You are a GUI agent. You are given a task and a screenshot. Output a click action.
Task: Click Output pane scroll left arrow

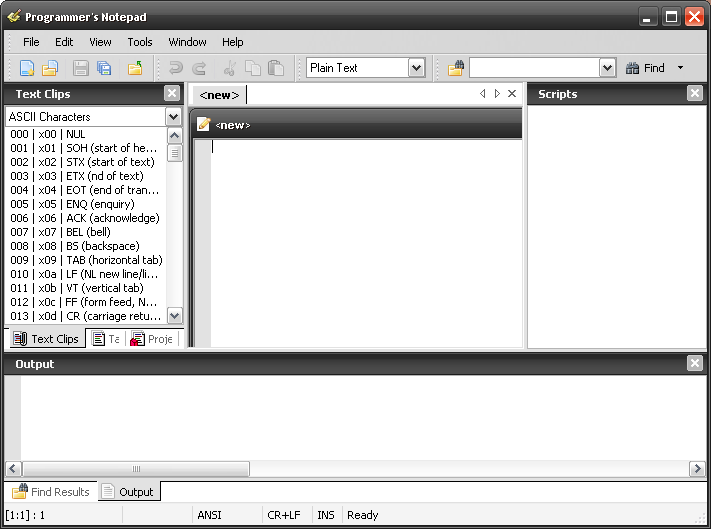point(13,468)
